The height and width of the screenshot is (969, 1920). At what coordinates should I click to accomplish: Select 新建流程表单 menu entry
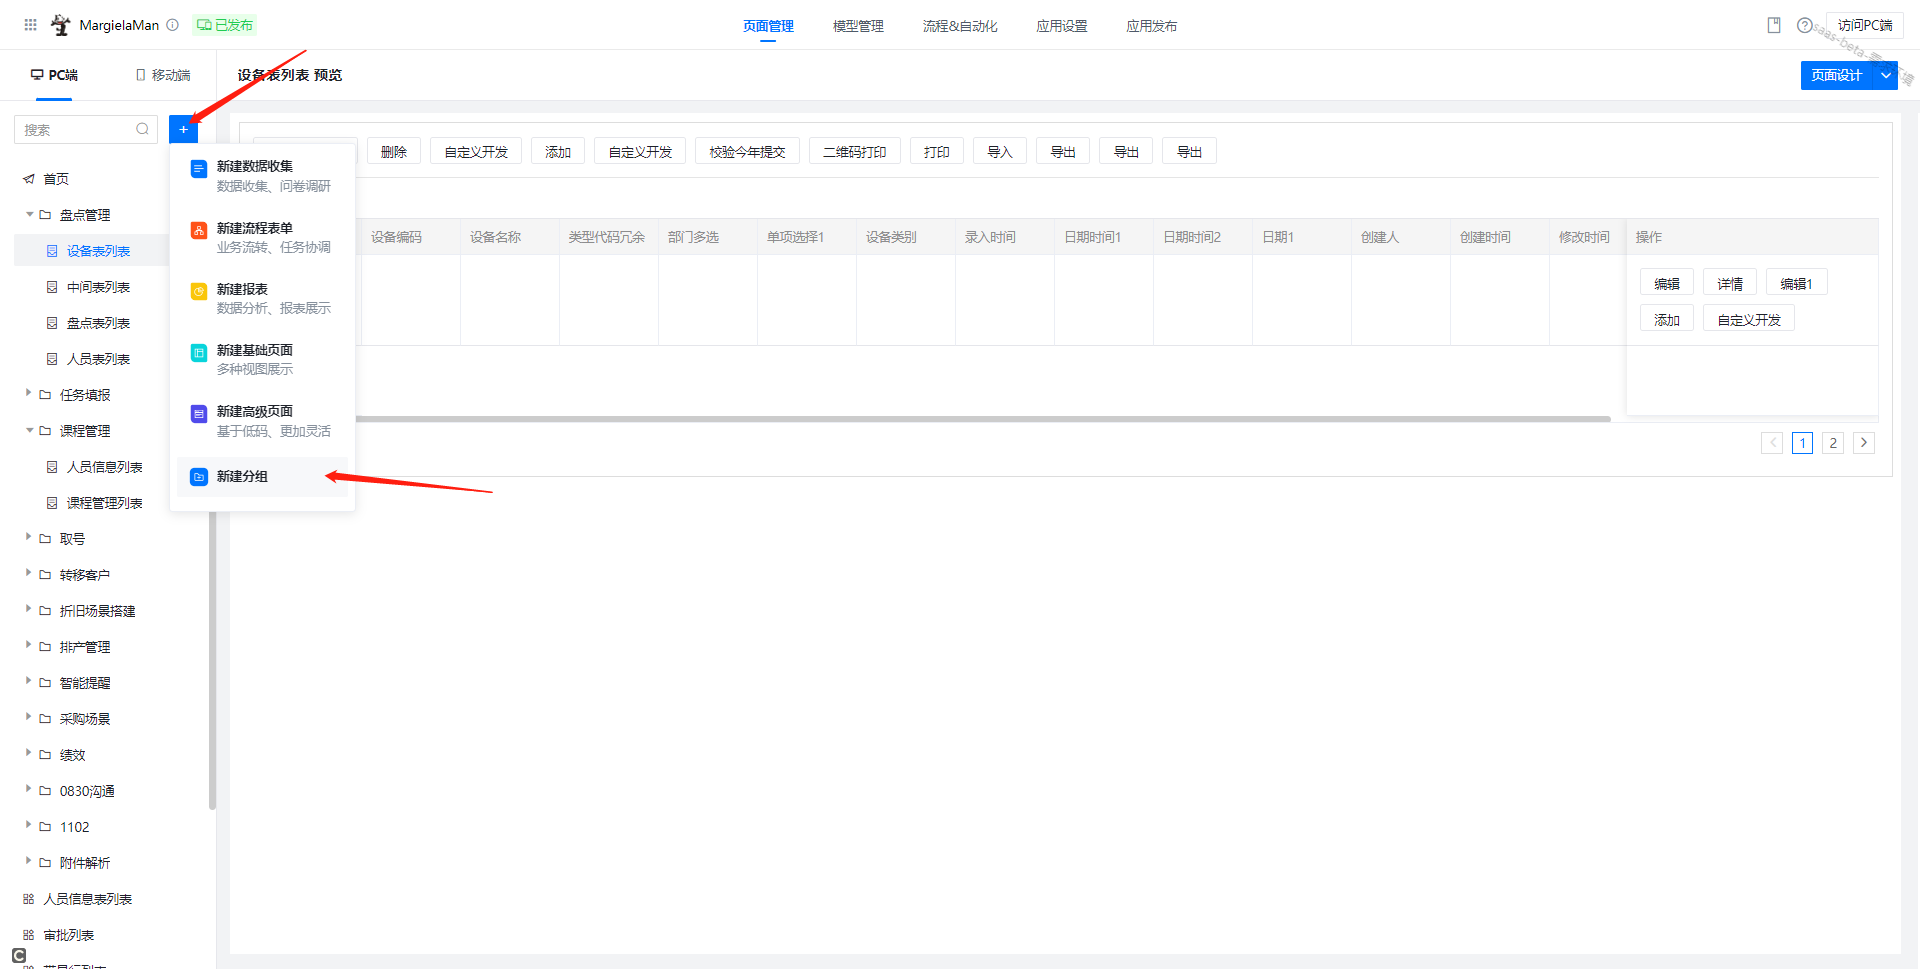coord(262,237)
